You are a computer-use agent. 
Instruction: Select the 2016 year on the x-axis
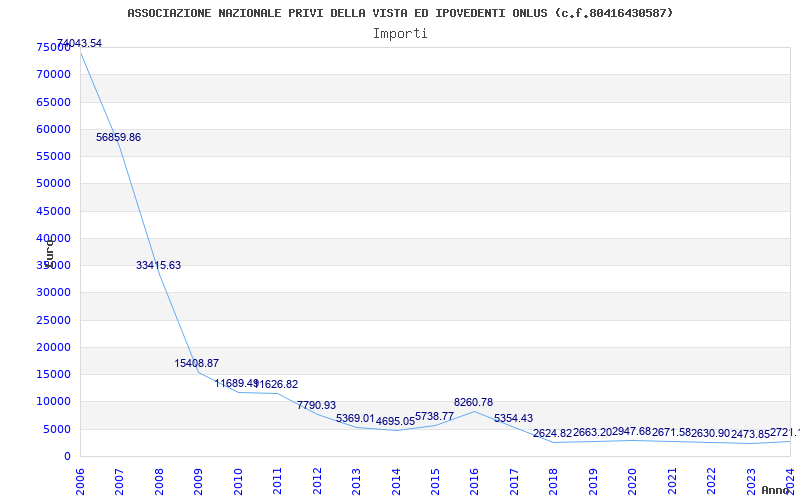click(474, 480)
